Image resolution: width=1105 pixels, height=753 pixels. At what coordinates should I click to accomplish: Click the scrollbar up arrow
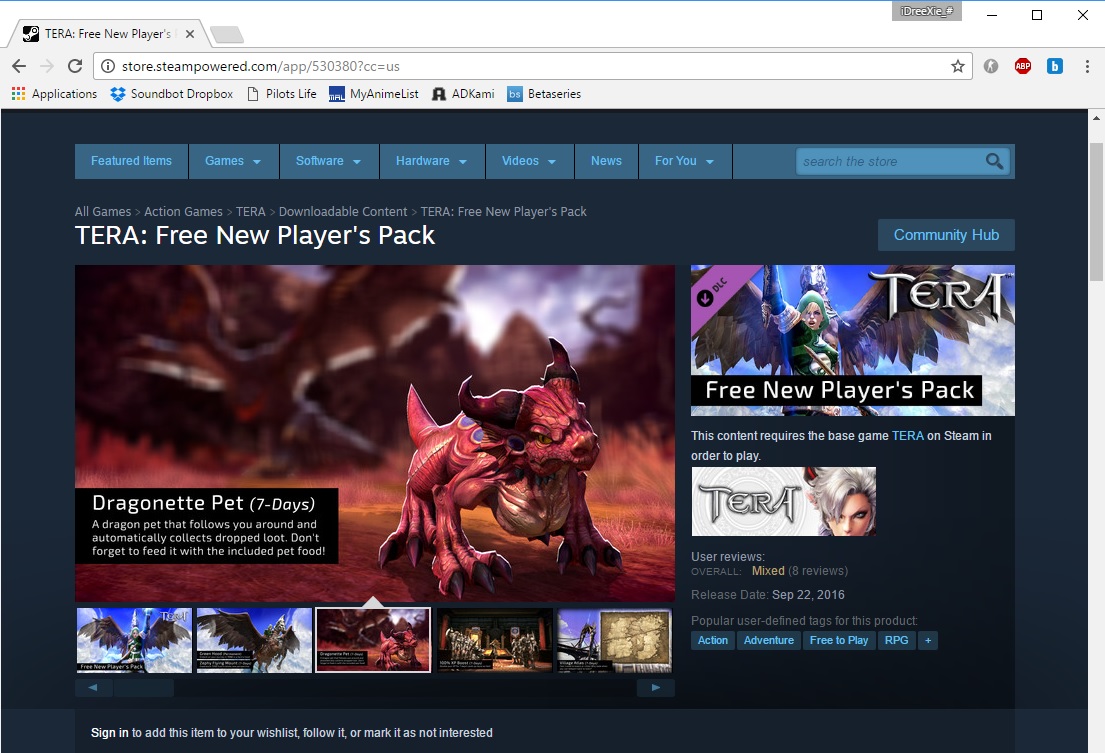point(1096,118)
